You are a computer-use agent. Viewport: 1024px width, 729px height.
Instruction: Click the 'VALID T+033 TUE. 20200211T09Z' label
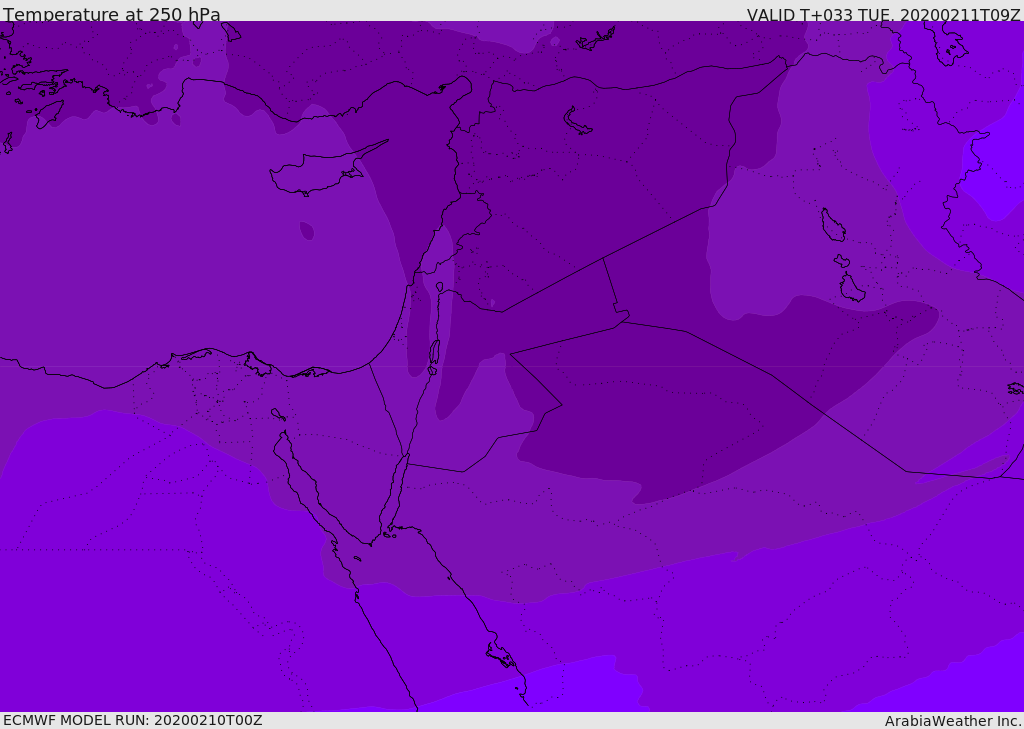[x=884, y=14]
